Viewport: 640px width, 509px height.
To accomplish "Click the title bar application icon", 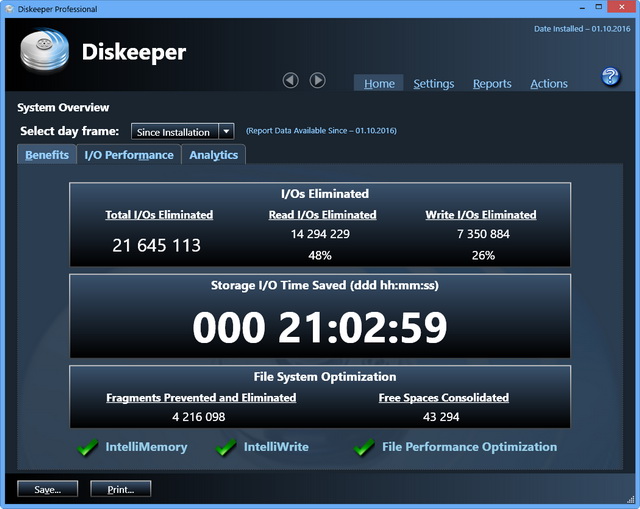I will click(x=9, y=9).
